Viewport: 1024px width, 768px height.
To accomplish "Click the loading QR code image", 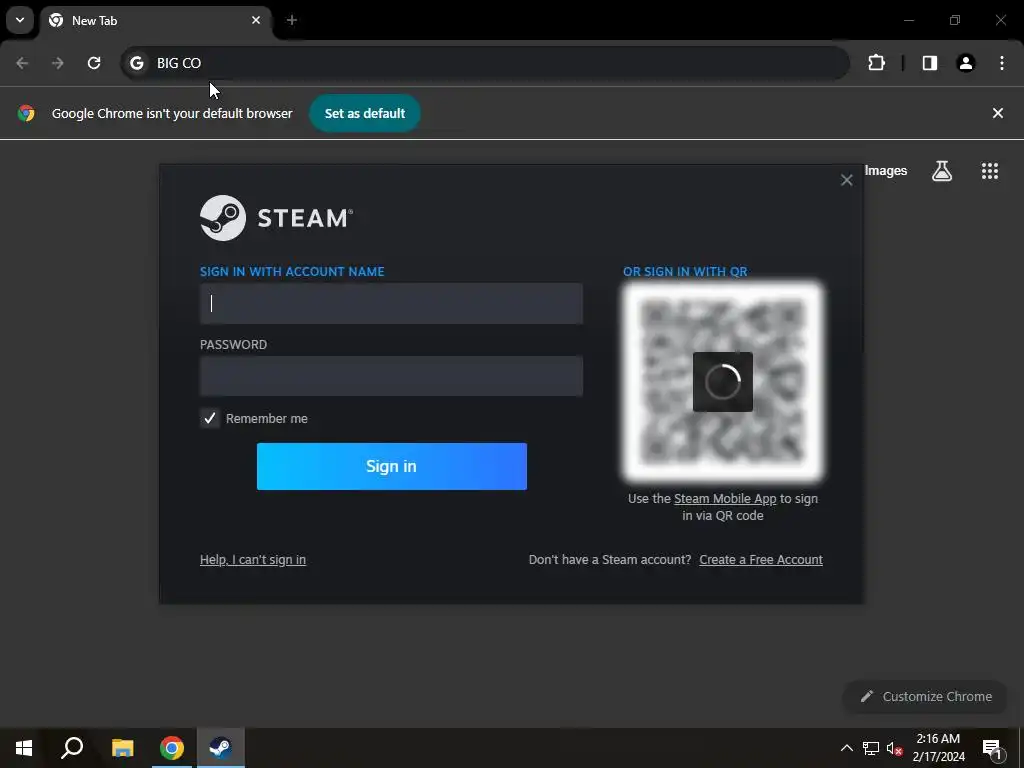I will pos(723,382).
